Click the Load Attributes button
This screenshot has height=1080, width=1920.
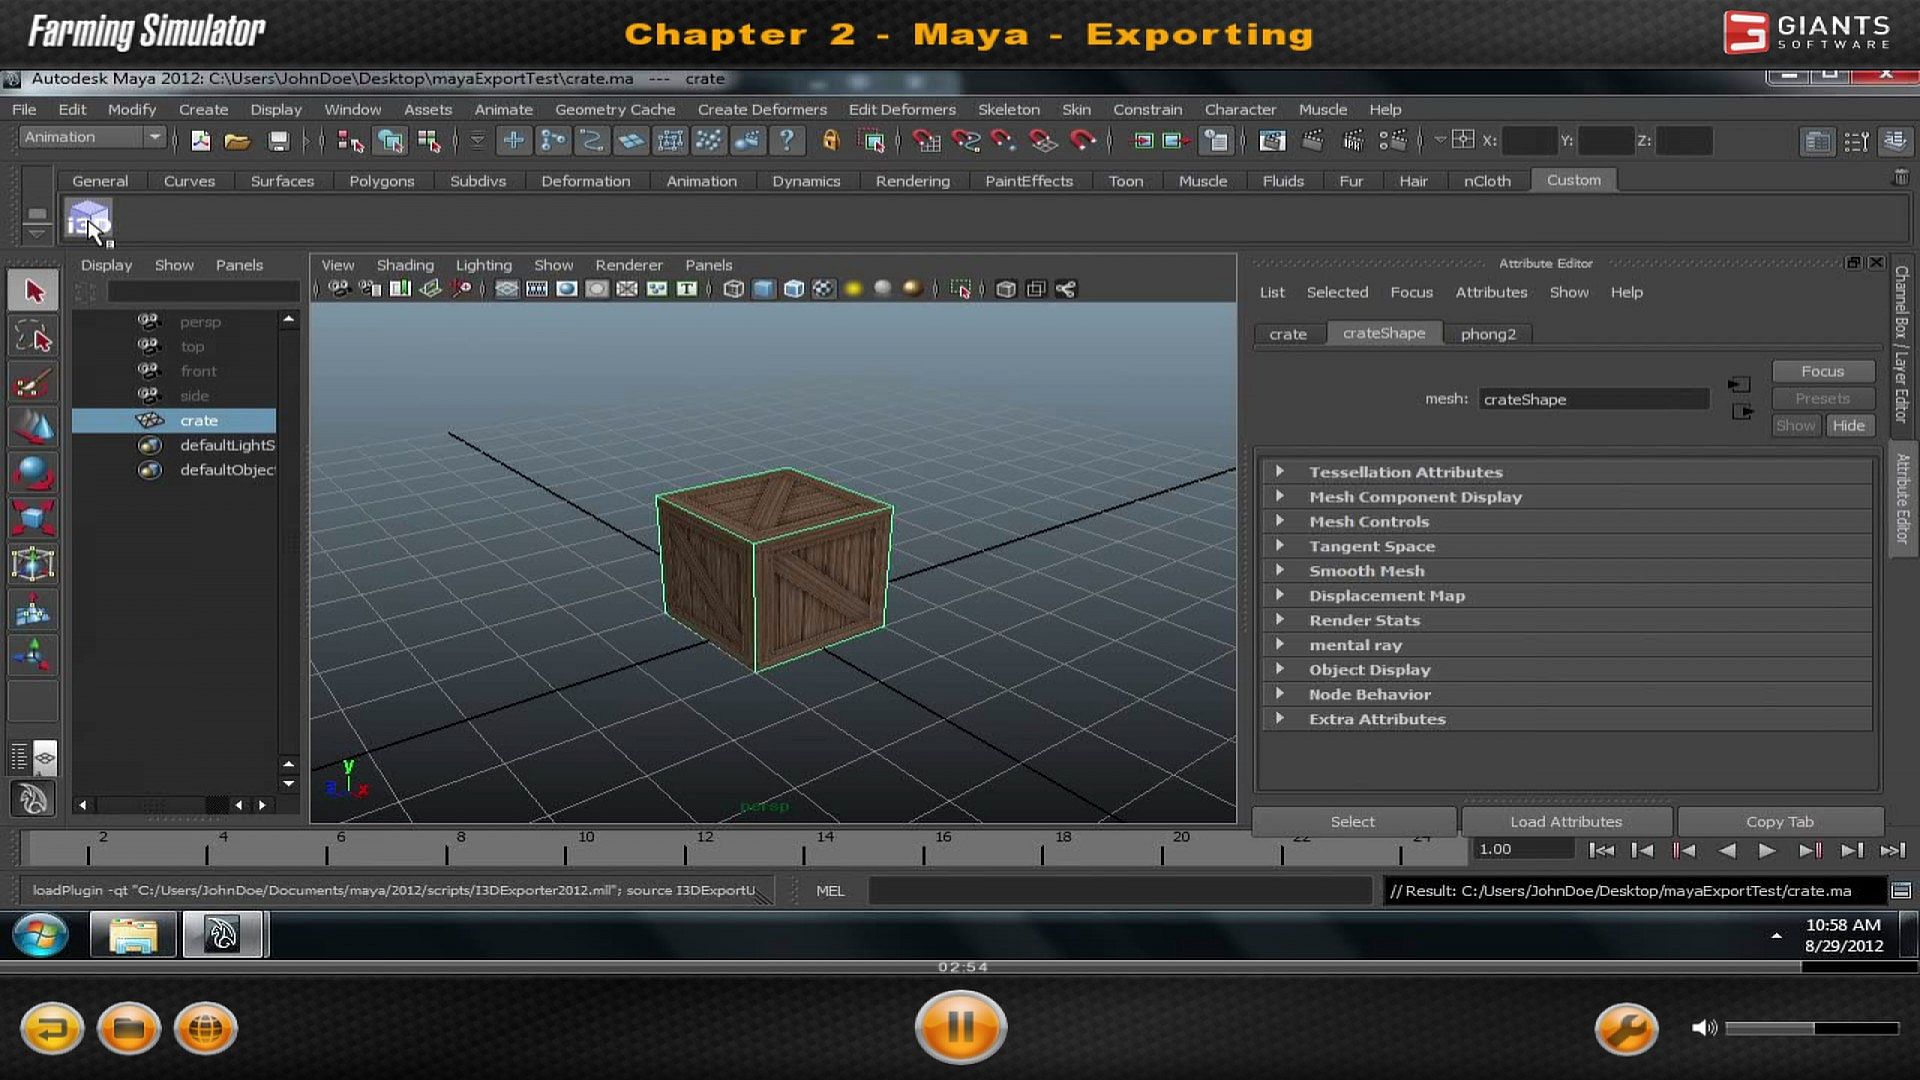1565,821
